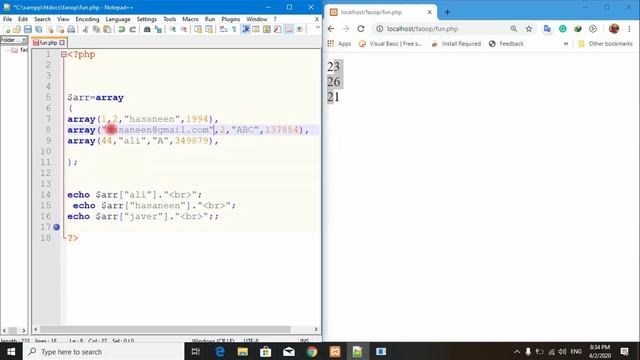The height and width of the screenshot is (360, 640).
Task: Toggle show all characters icon in Notepad++
Action: coord(234,29)
